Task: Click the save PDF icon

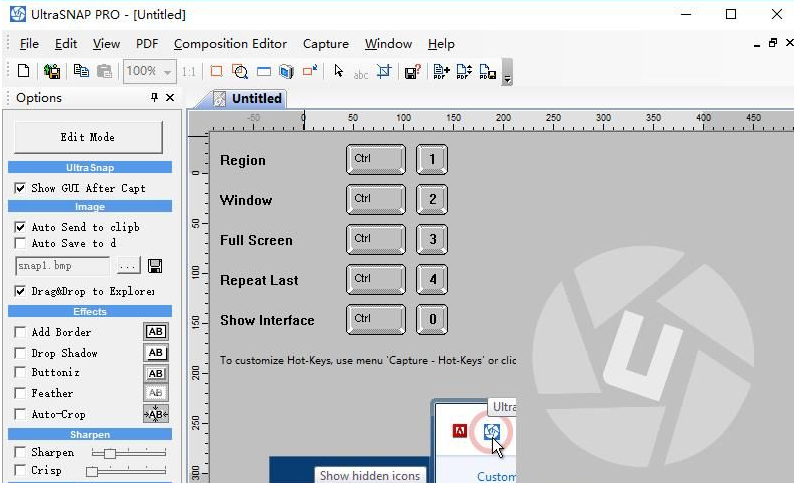Action: click(x=487, y=71)
